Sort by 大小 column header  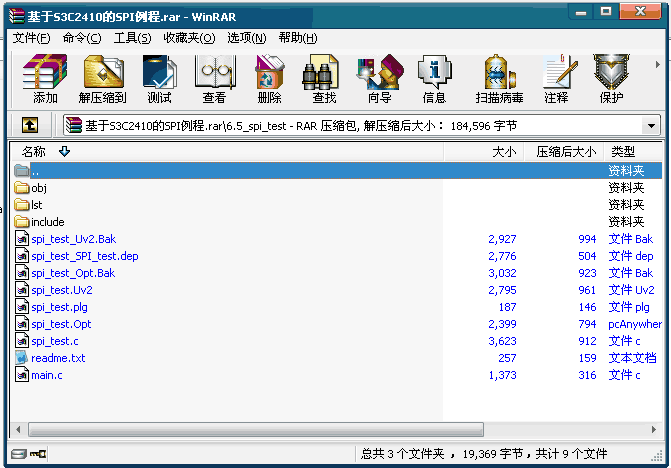[x=483, y=151]
